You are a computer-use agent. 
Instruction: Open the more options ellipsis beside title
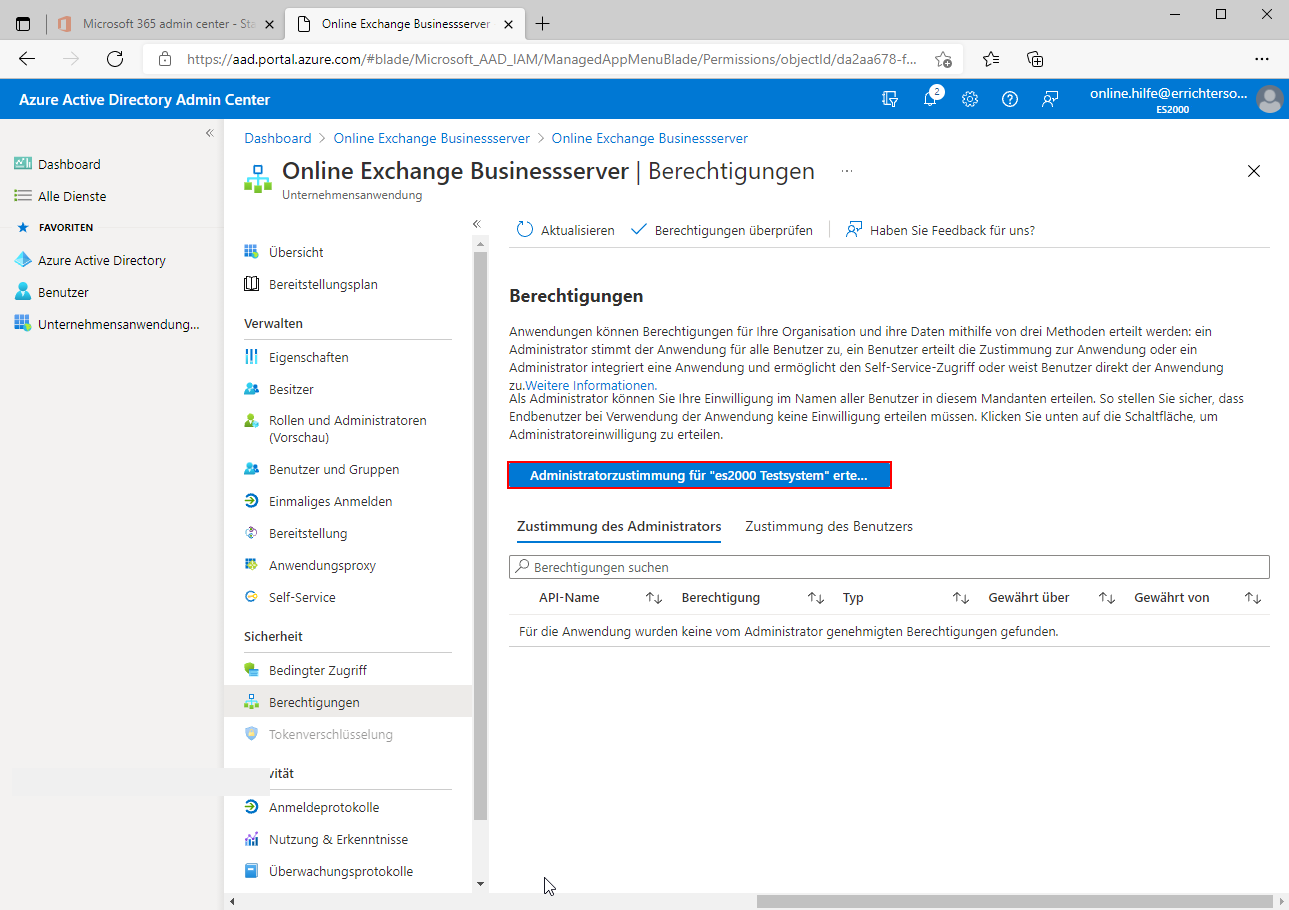click(x=847, y=171)
